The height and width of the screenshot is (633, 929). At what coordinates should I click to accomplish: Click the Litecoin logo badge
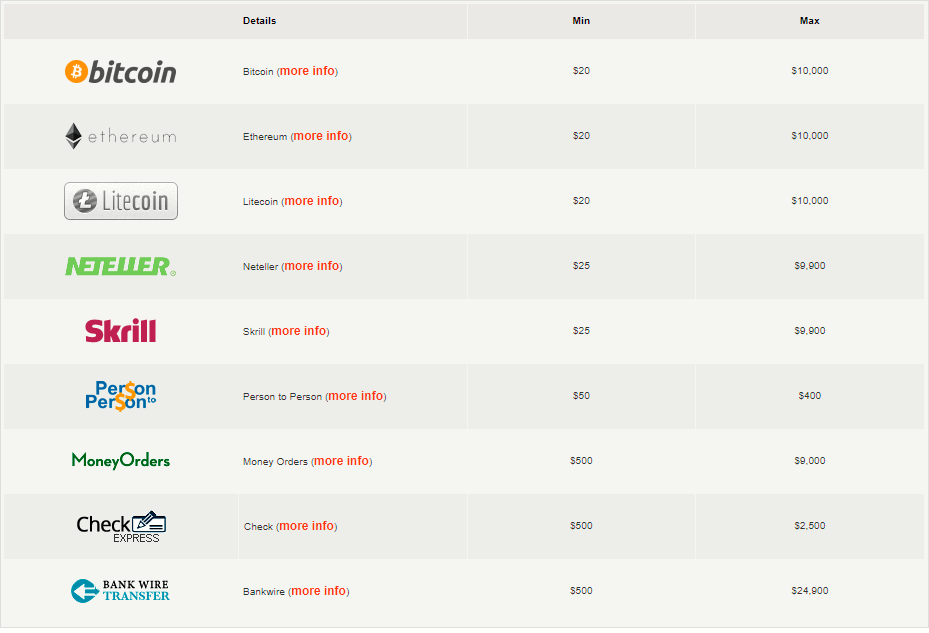tap(121, 201)
